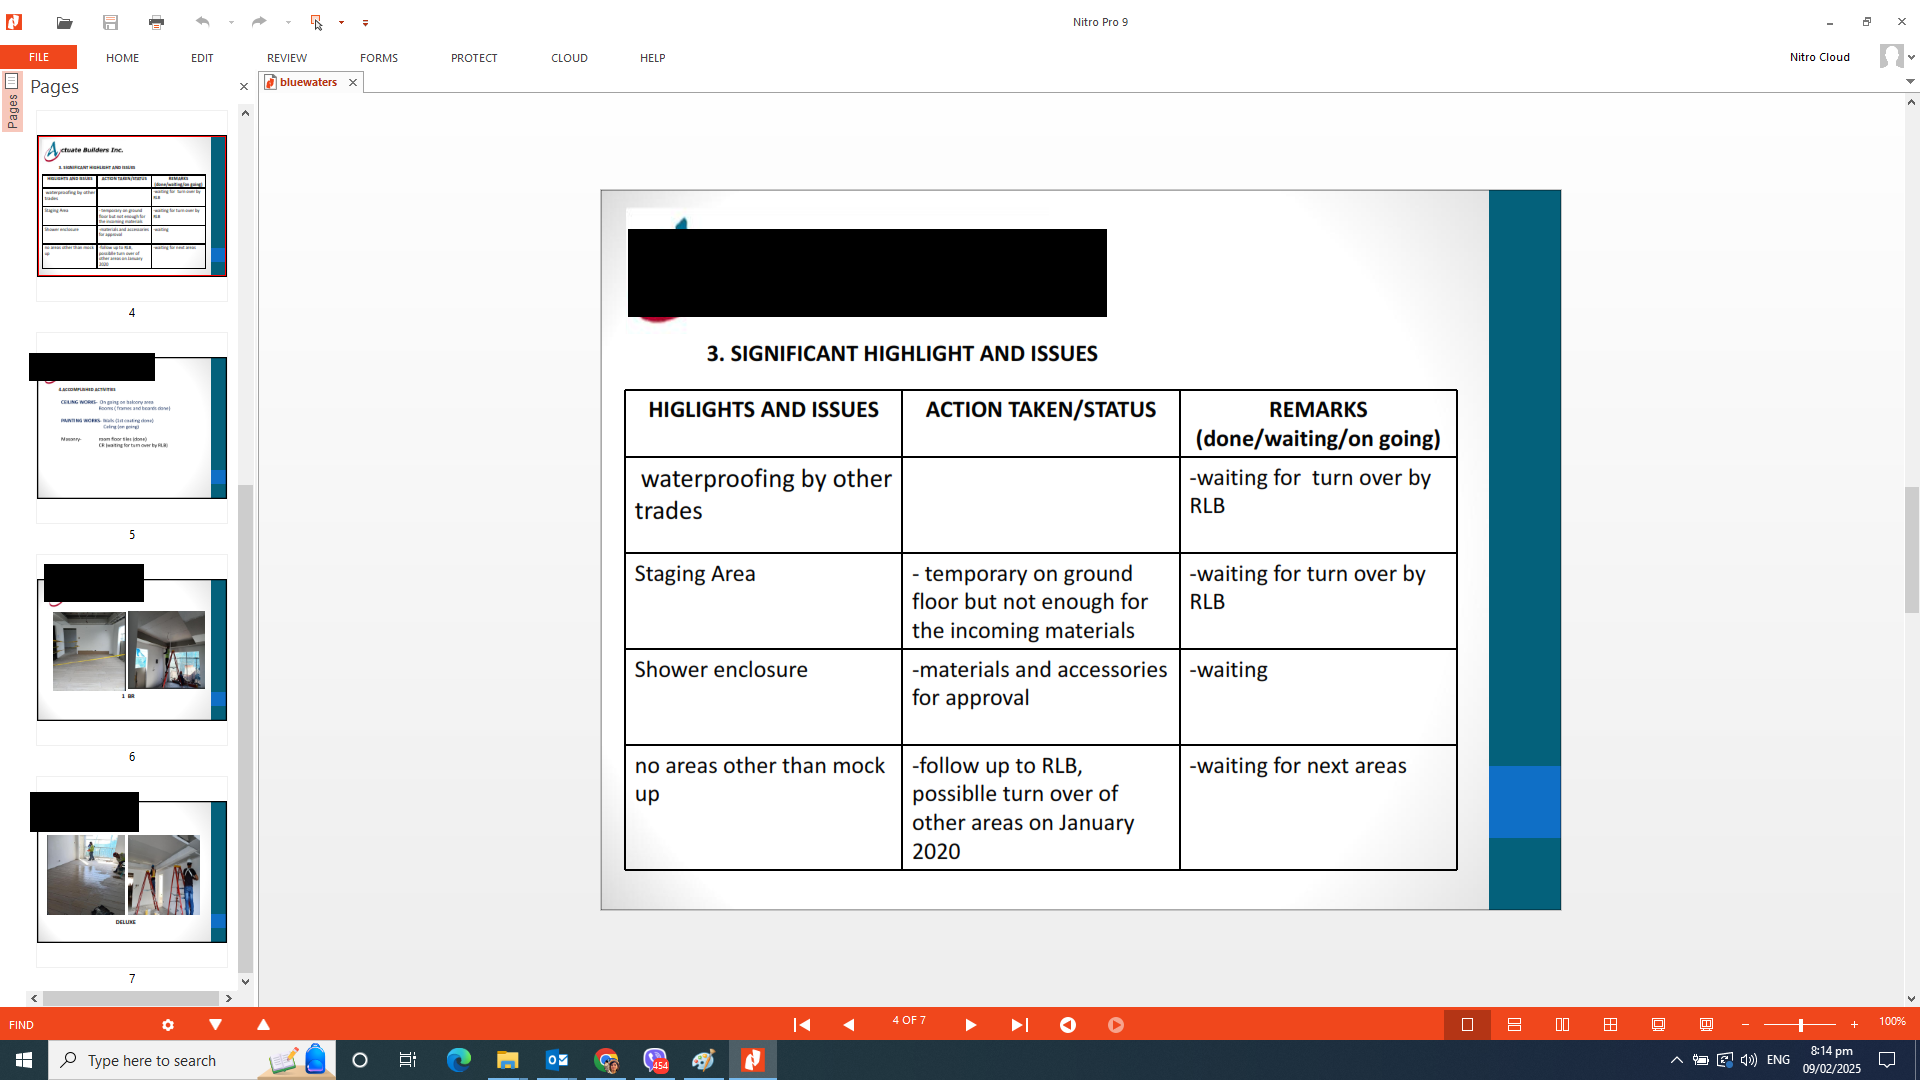Click the Open file folder icon

64,22
